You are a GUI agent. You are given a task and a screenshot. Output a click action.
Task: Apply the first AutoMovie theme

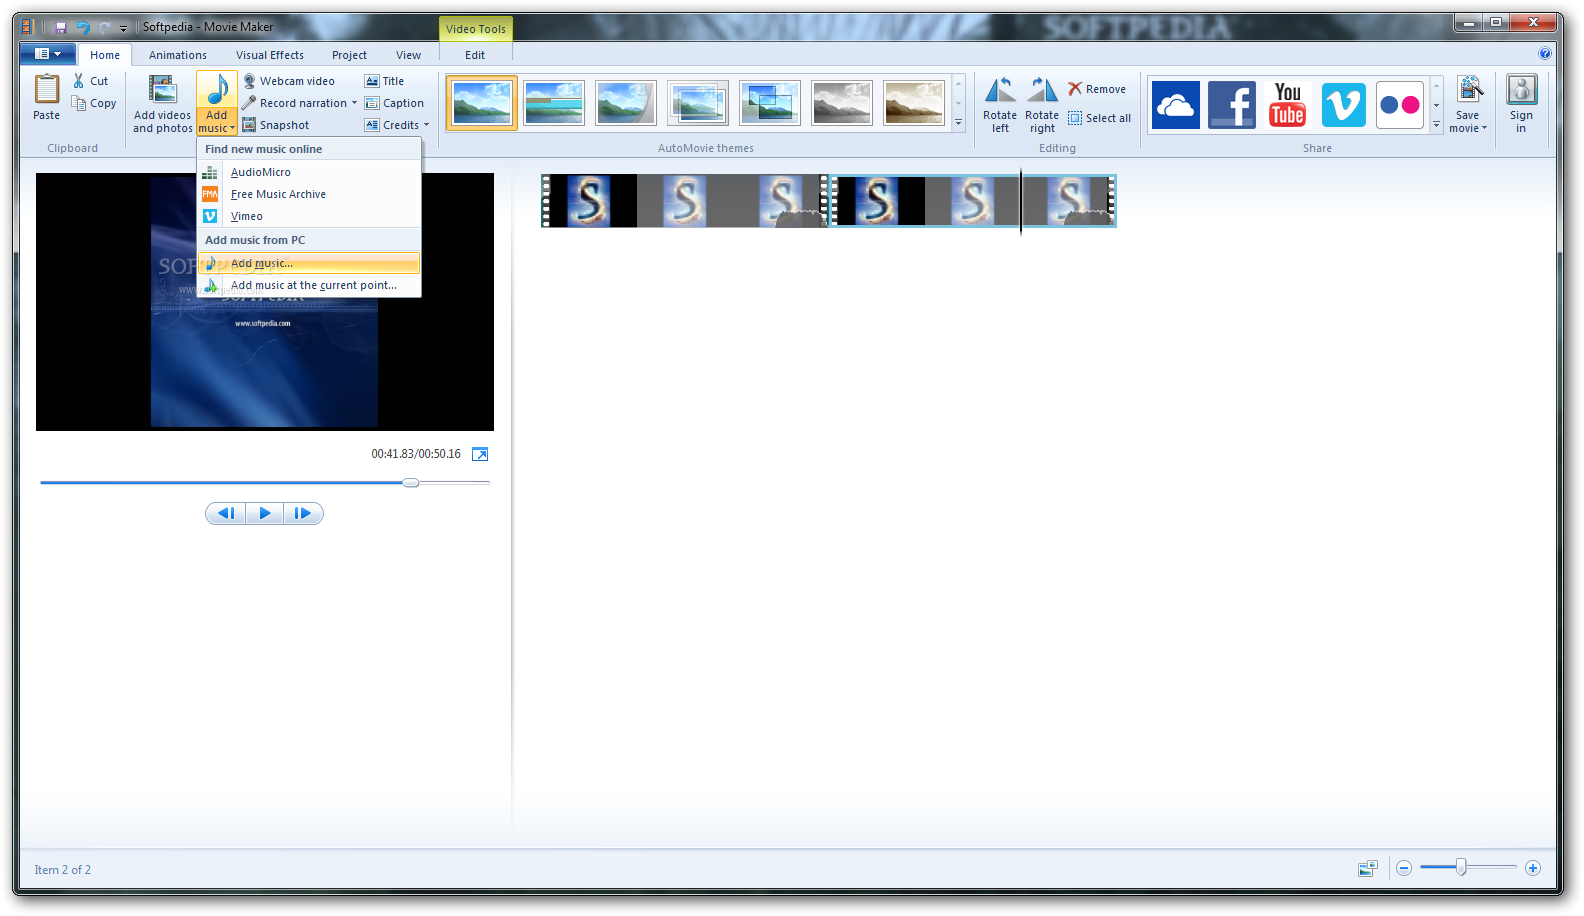click(x=482, y=103)
